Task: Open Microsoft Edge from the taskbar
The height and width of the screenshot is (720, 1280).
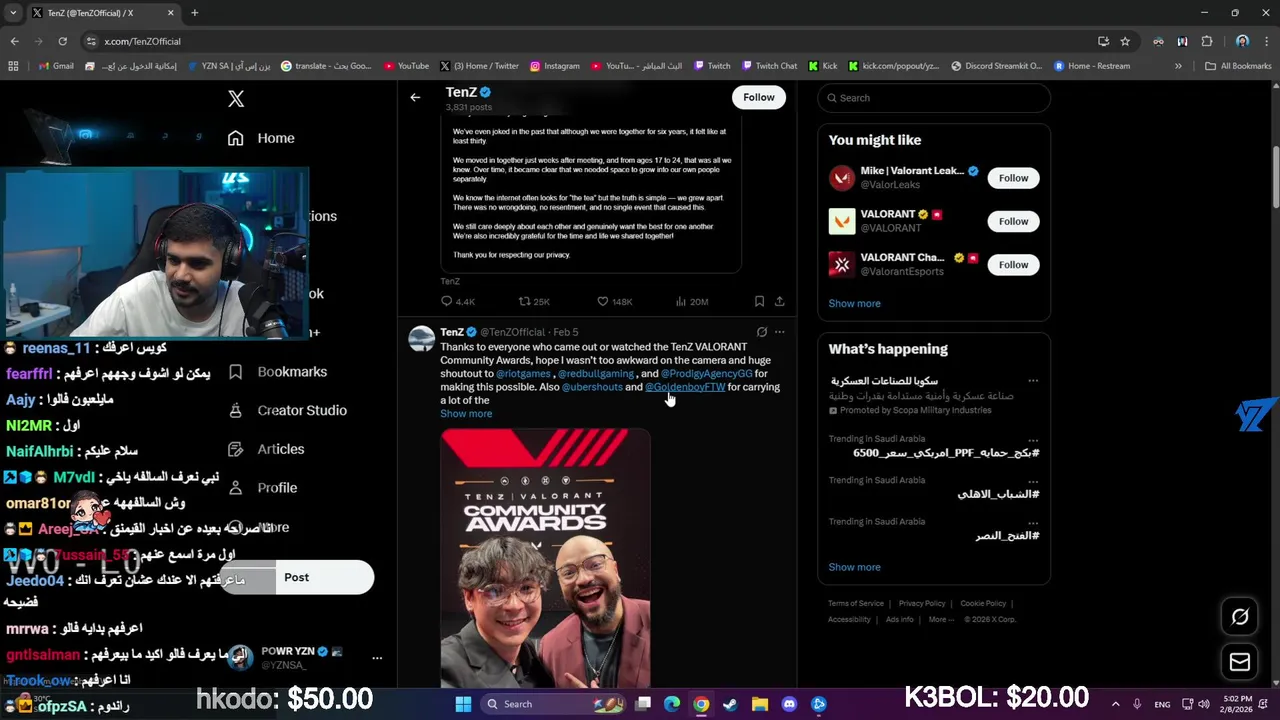Action: (672, 704)
